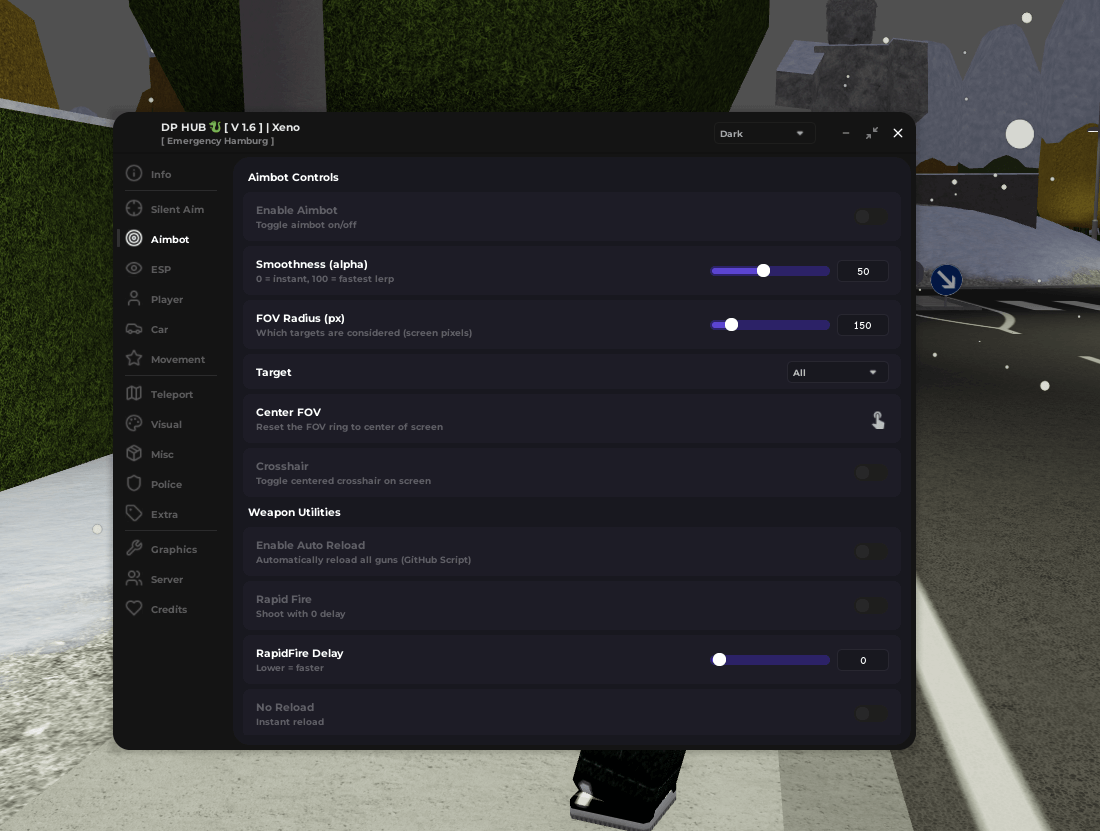The width and height of the screenshot is (1100, 831).
Task: Enable the Rapid Fire switch
Action: 871,607
